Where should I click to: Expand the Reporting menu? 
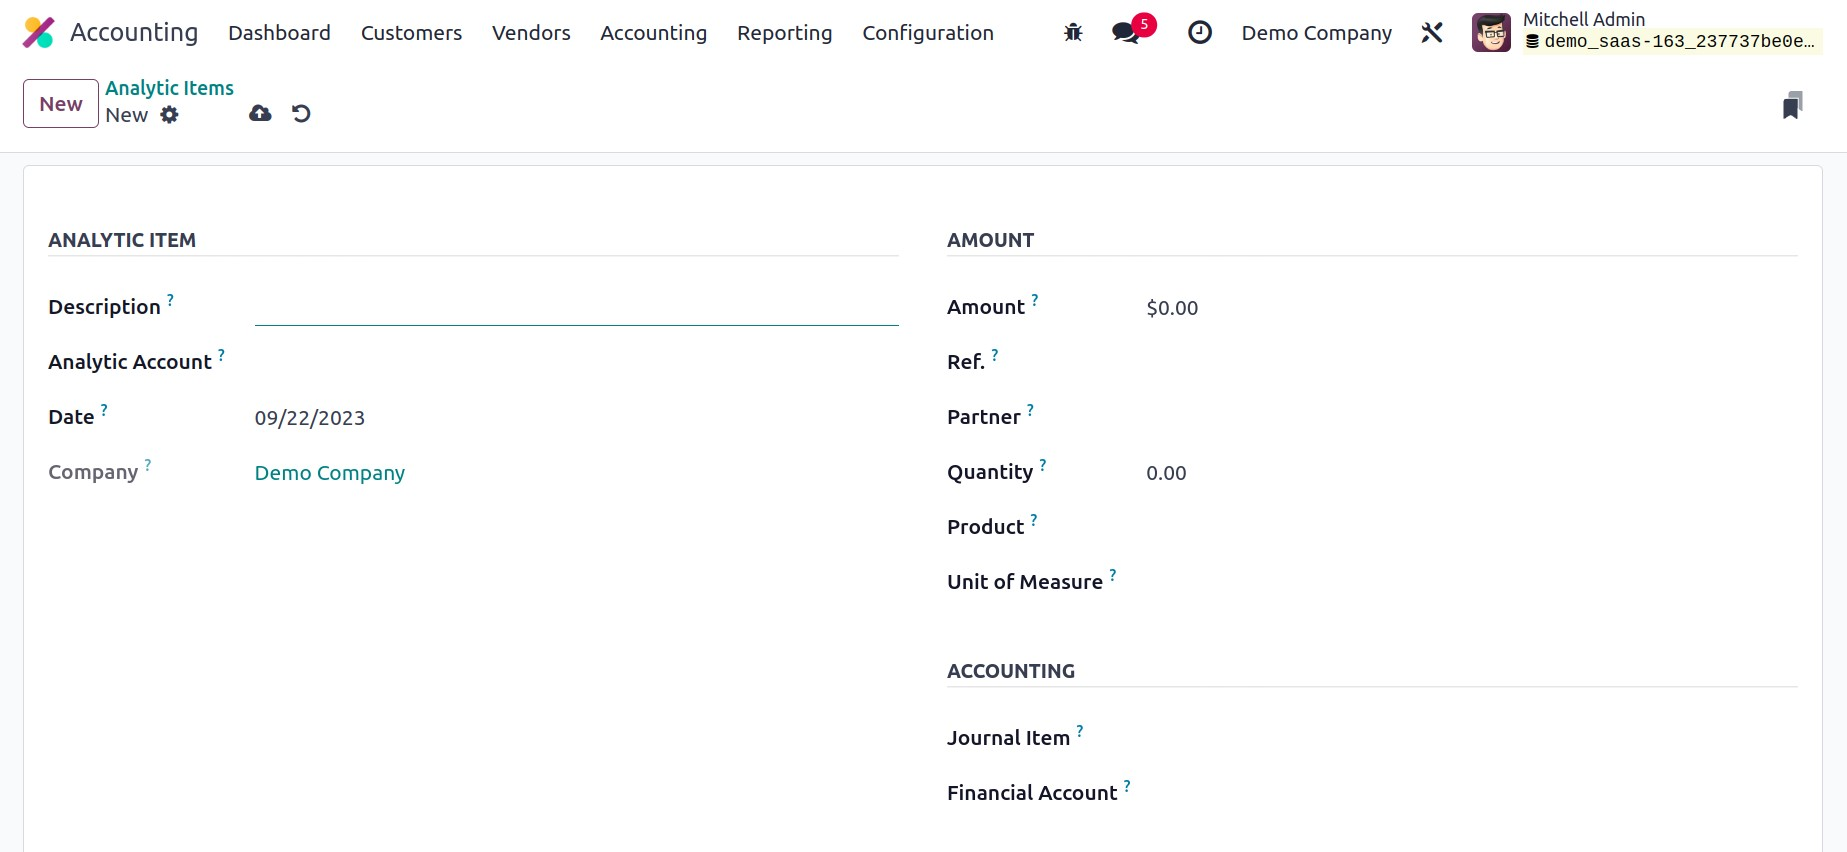[784, 33]
